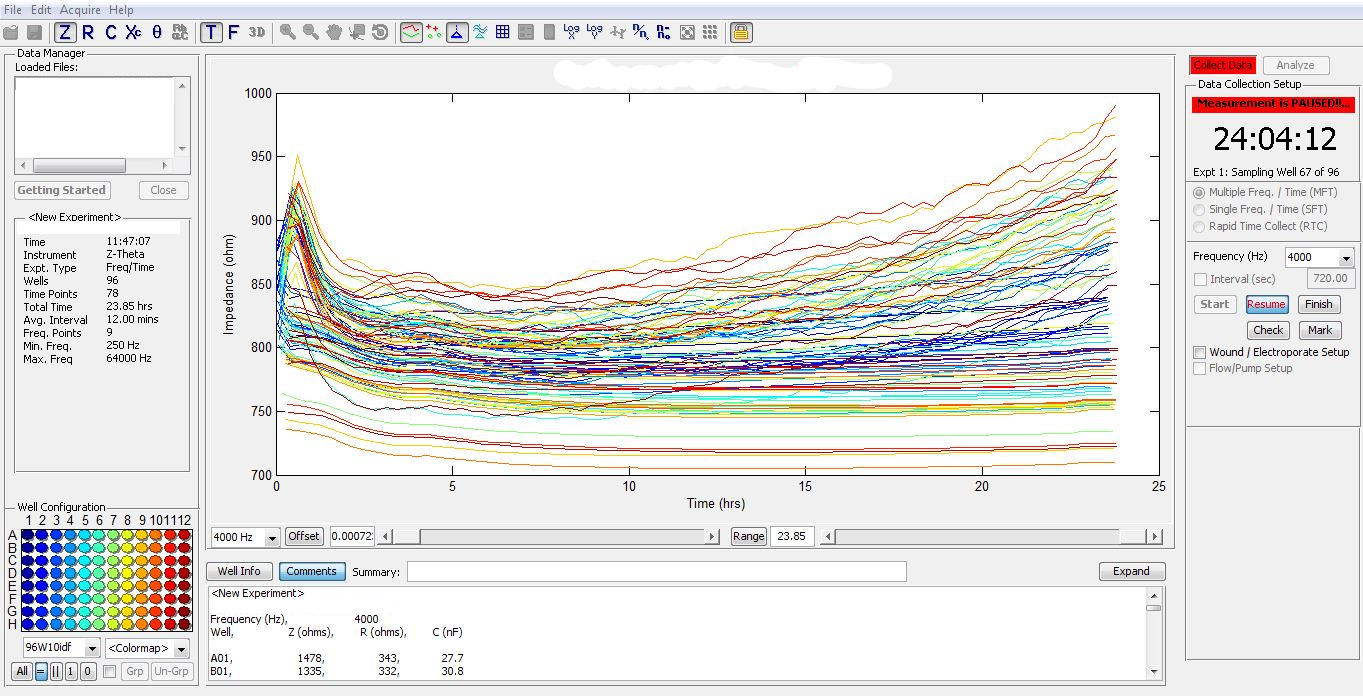Enable Wound / Electroporate Setup checkbox
The image size is (1363, 696).
(1200, 352)
